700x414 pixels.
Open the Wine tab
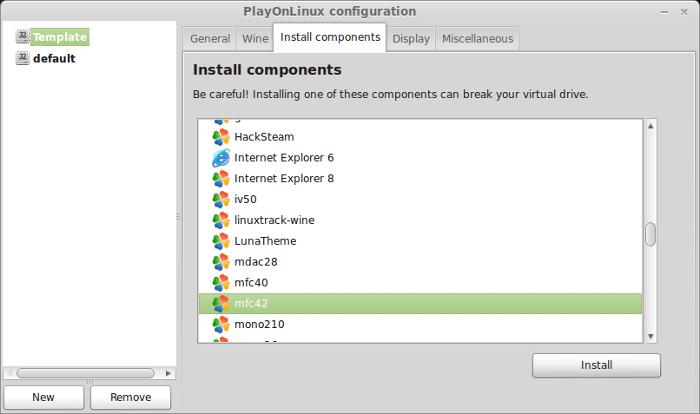point(255,39)
